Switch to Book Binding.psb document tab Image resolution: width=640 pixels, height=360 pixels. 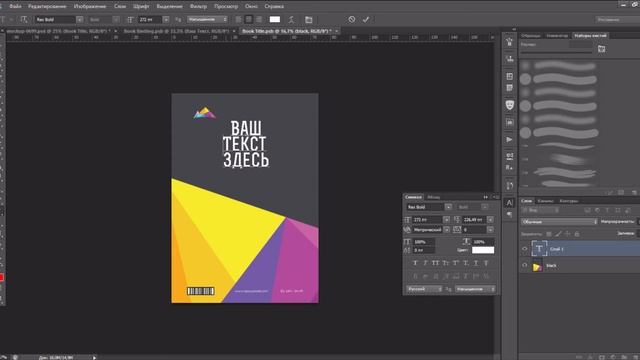click(176, 31)
